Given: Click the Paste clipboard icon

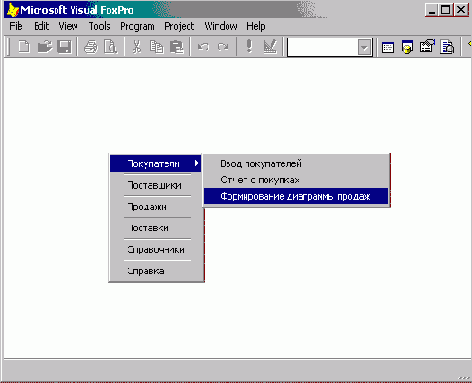Looking at the screenshot, I should (x=177, y=47).
